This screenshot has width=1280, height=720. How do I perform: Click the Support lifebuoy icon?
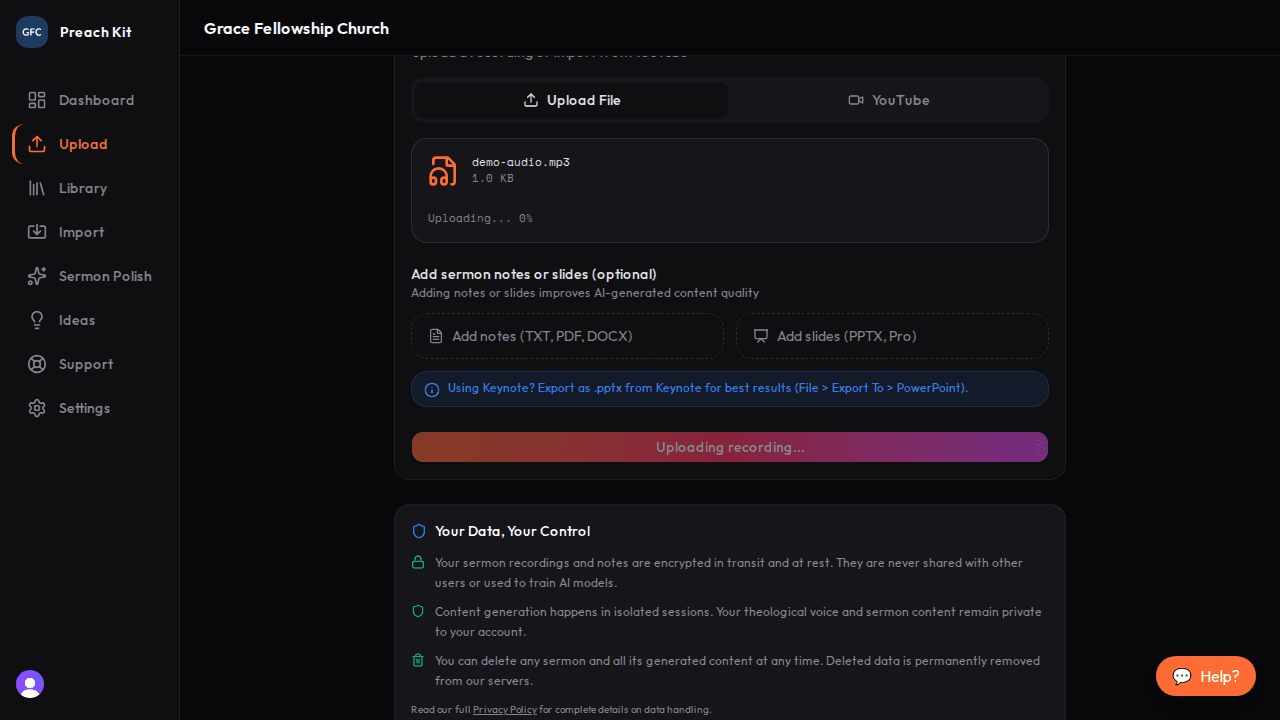pos(37,364)
